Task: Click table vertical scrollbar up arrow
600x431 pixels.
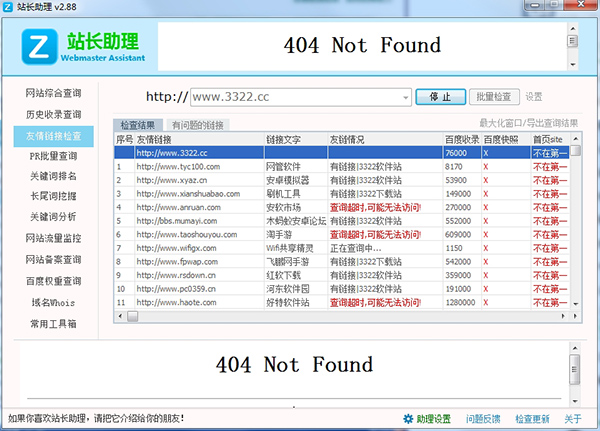Action: point(576,139)
